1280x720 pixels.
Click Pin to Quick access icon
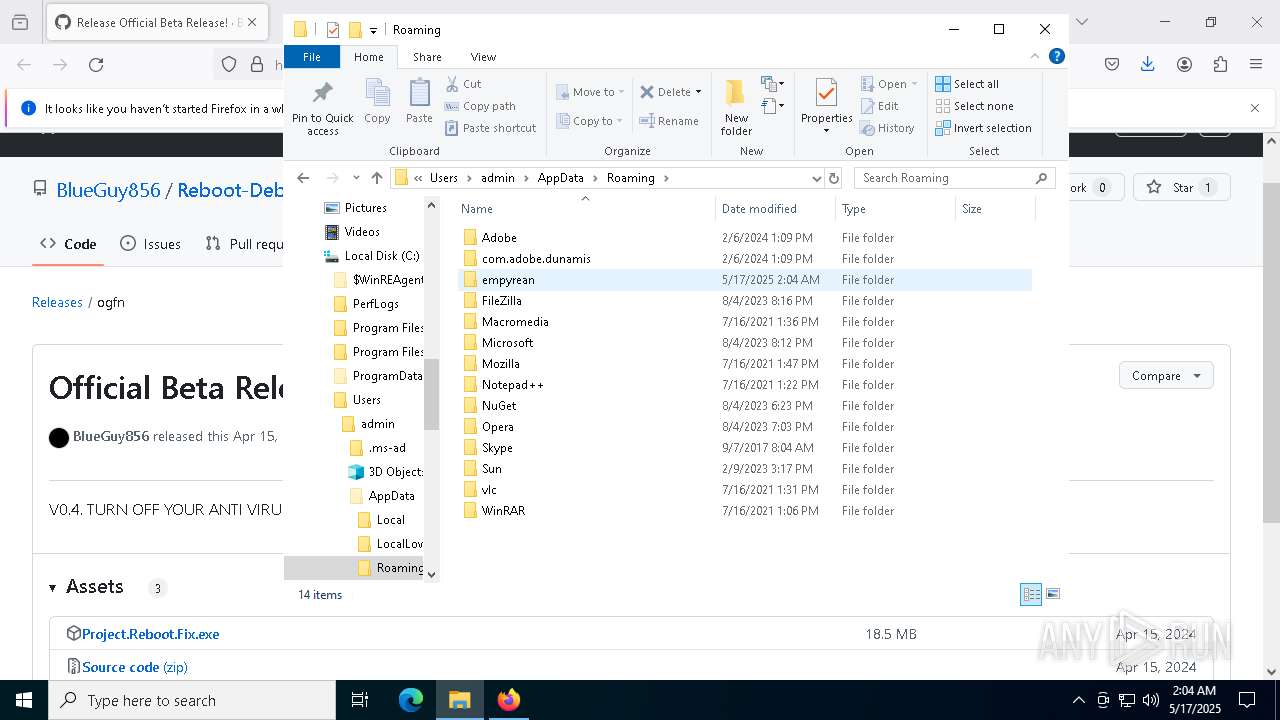tap(322, 108)
